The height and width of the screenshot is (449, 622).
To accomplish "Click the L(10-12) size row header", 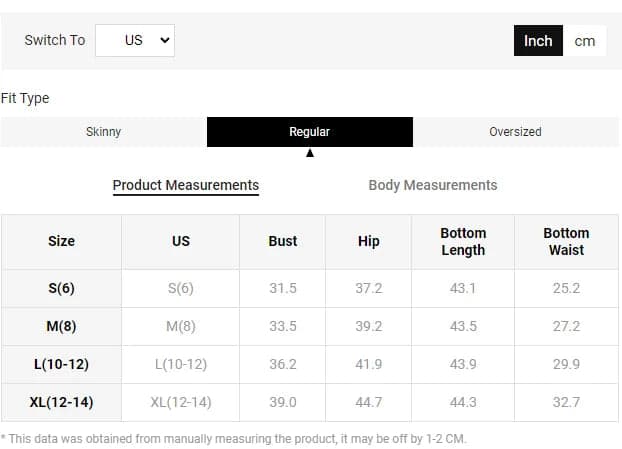I will [x=61, y=364].
